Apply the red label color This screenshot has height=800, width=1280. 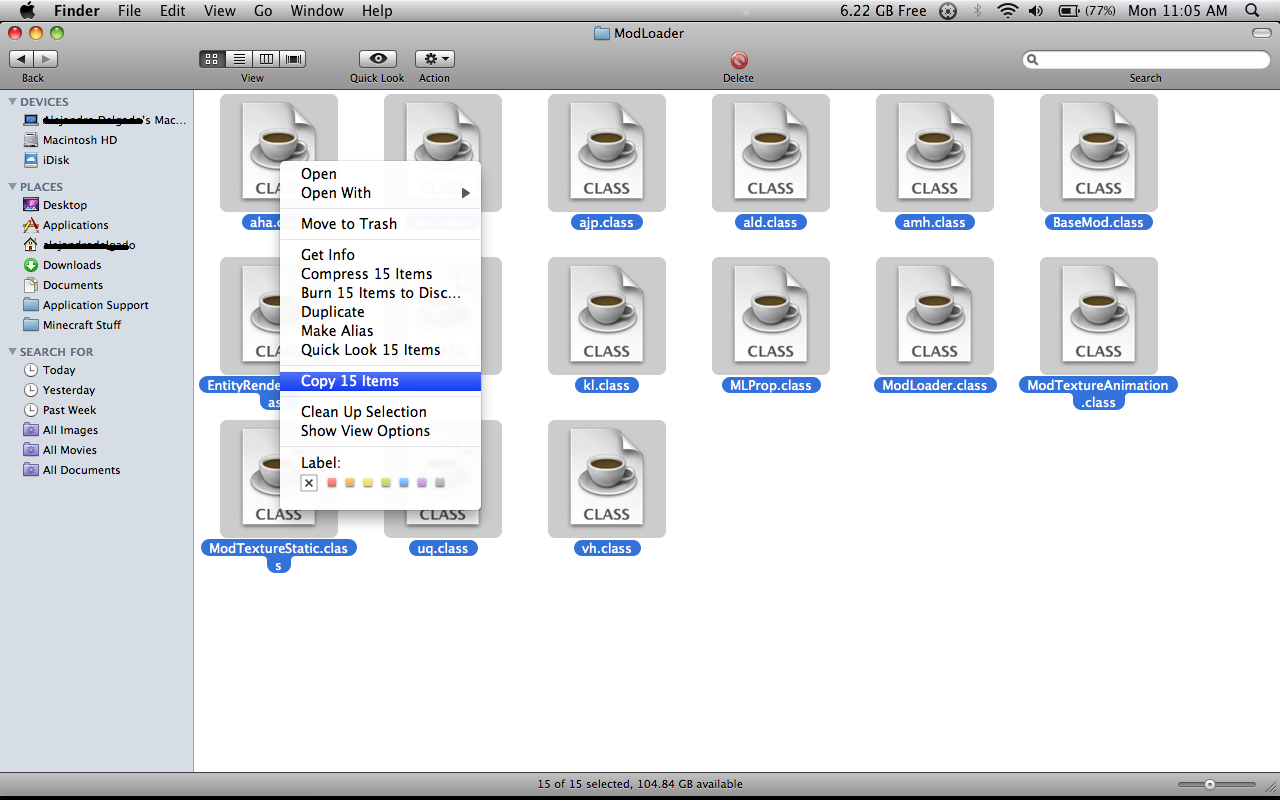[332, 483]
